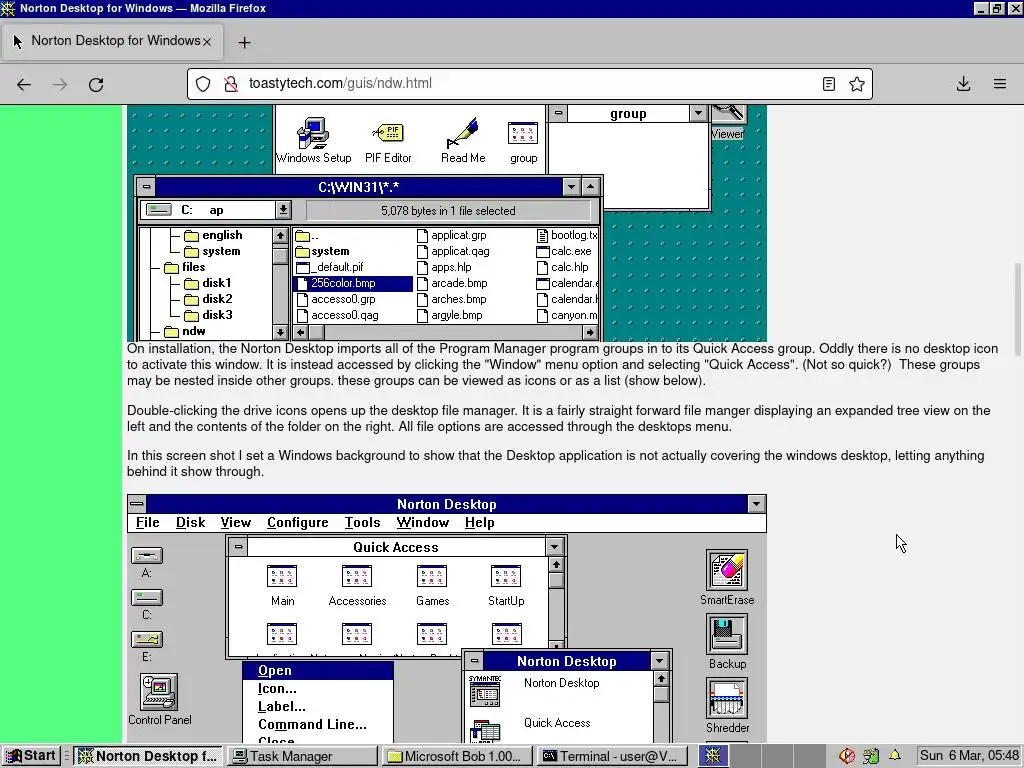Click the insecure connection padlock icon
This screenshot has height=768, width=1024.
(x=231, y=84)
